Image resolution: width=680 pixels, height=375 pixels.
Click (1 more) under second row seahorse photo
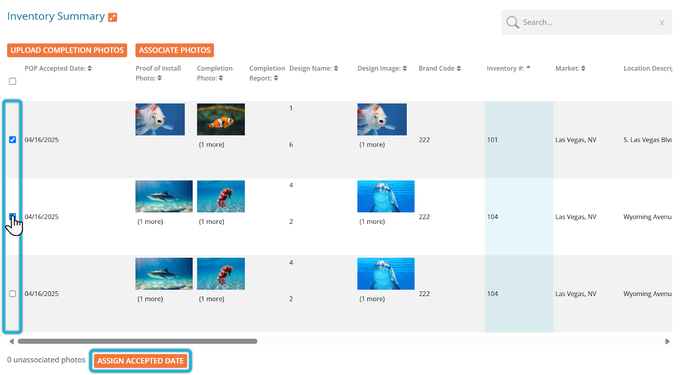click(212, 222)
